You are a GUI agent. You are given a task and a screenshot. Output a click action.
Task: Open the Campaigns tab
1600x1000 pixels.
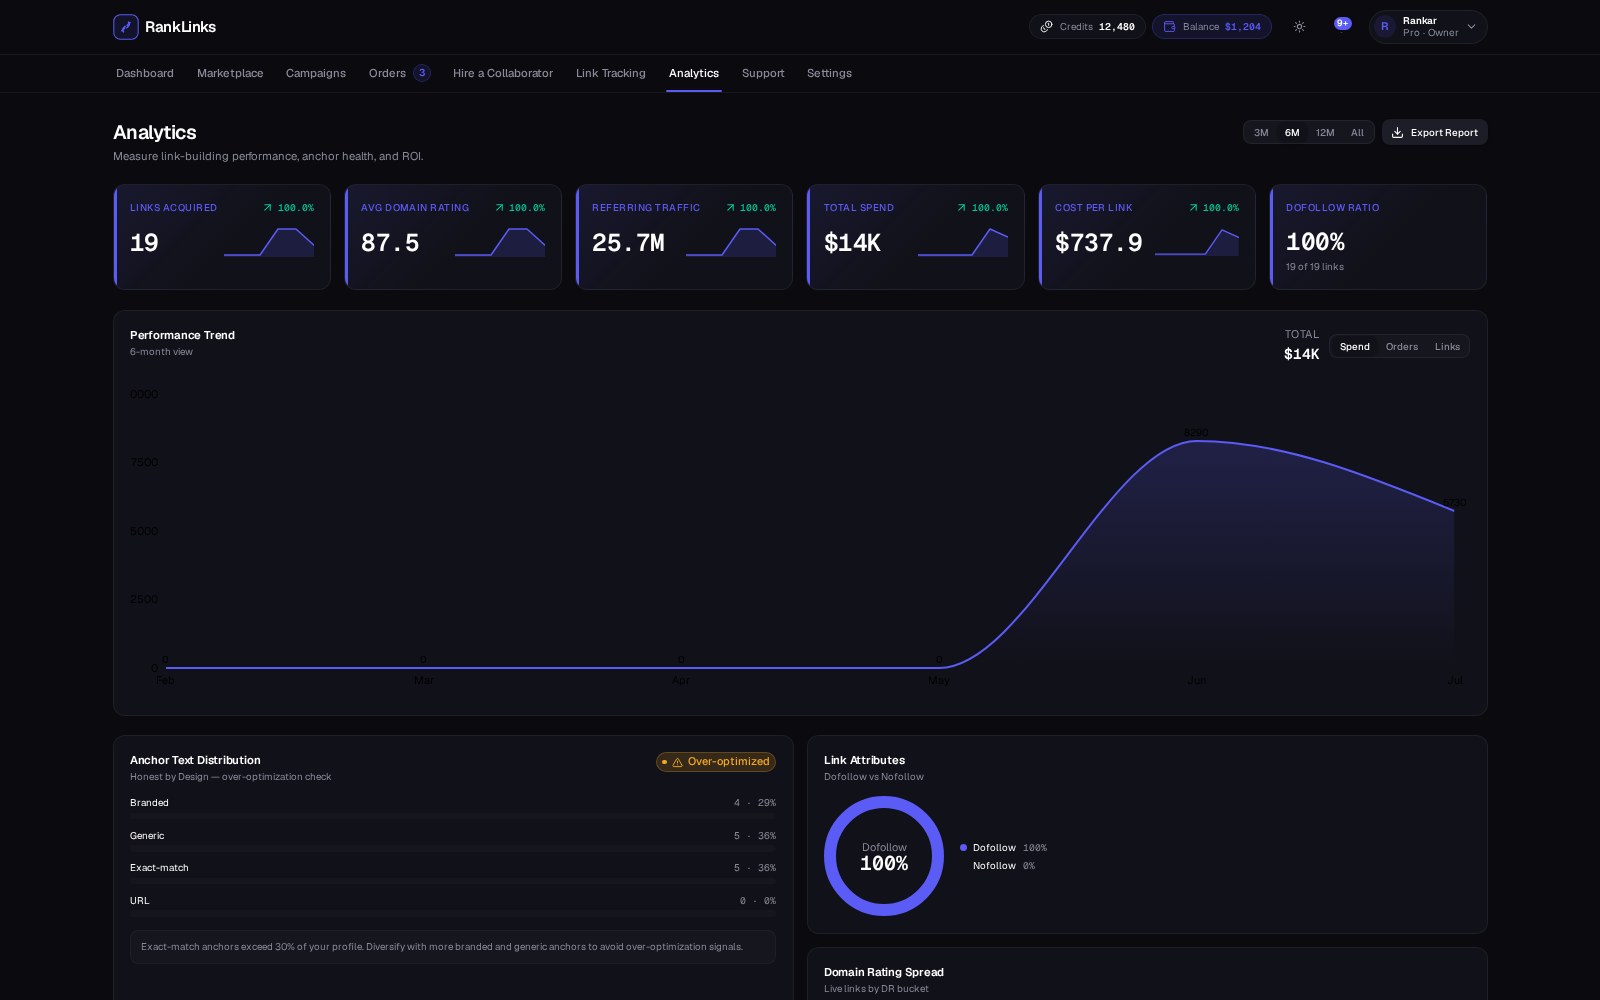pos(316,73)
